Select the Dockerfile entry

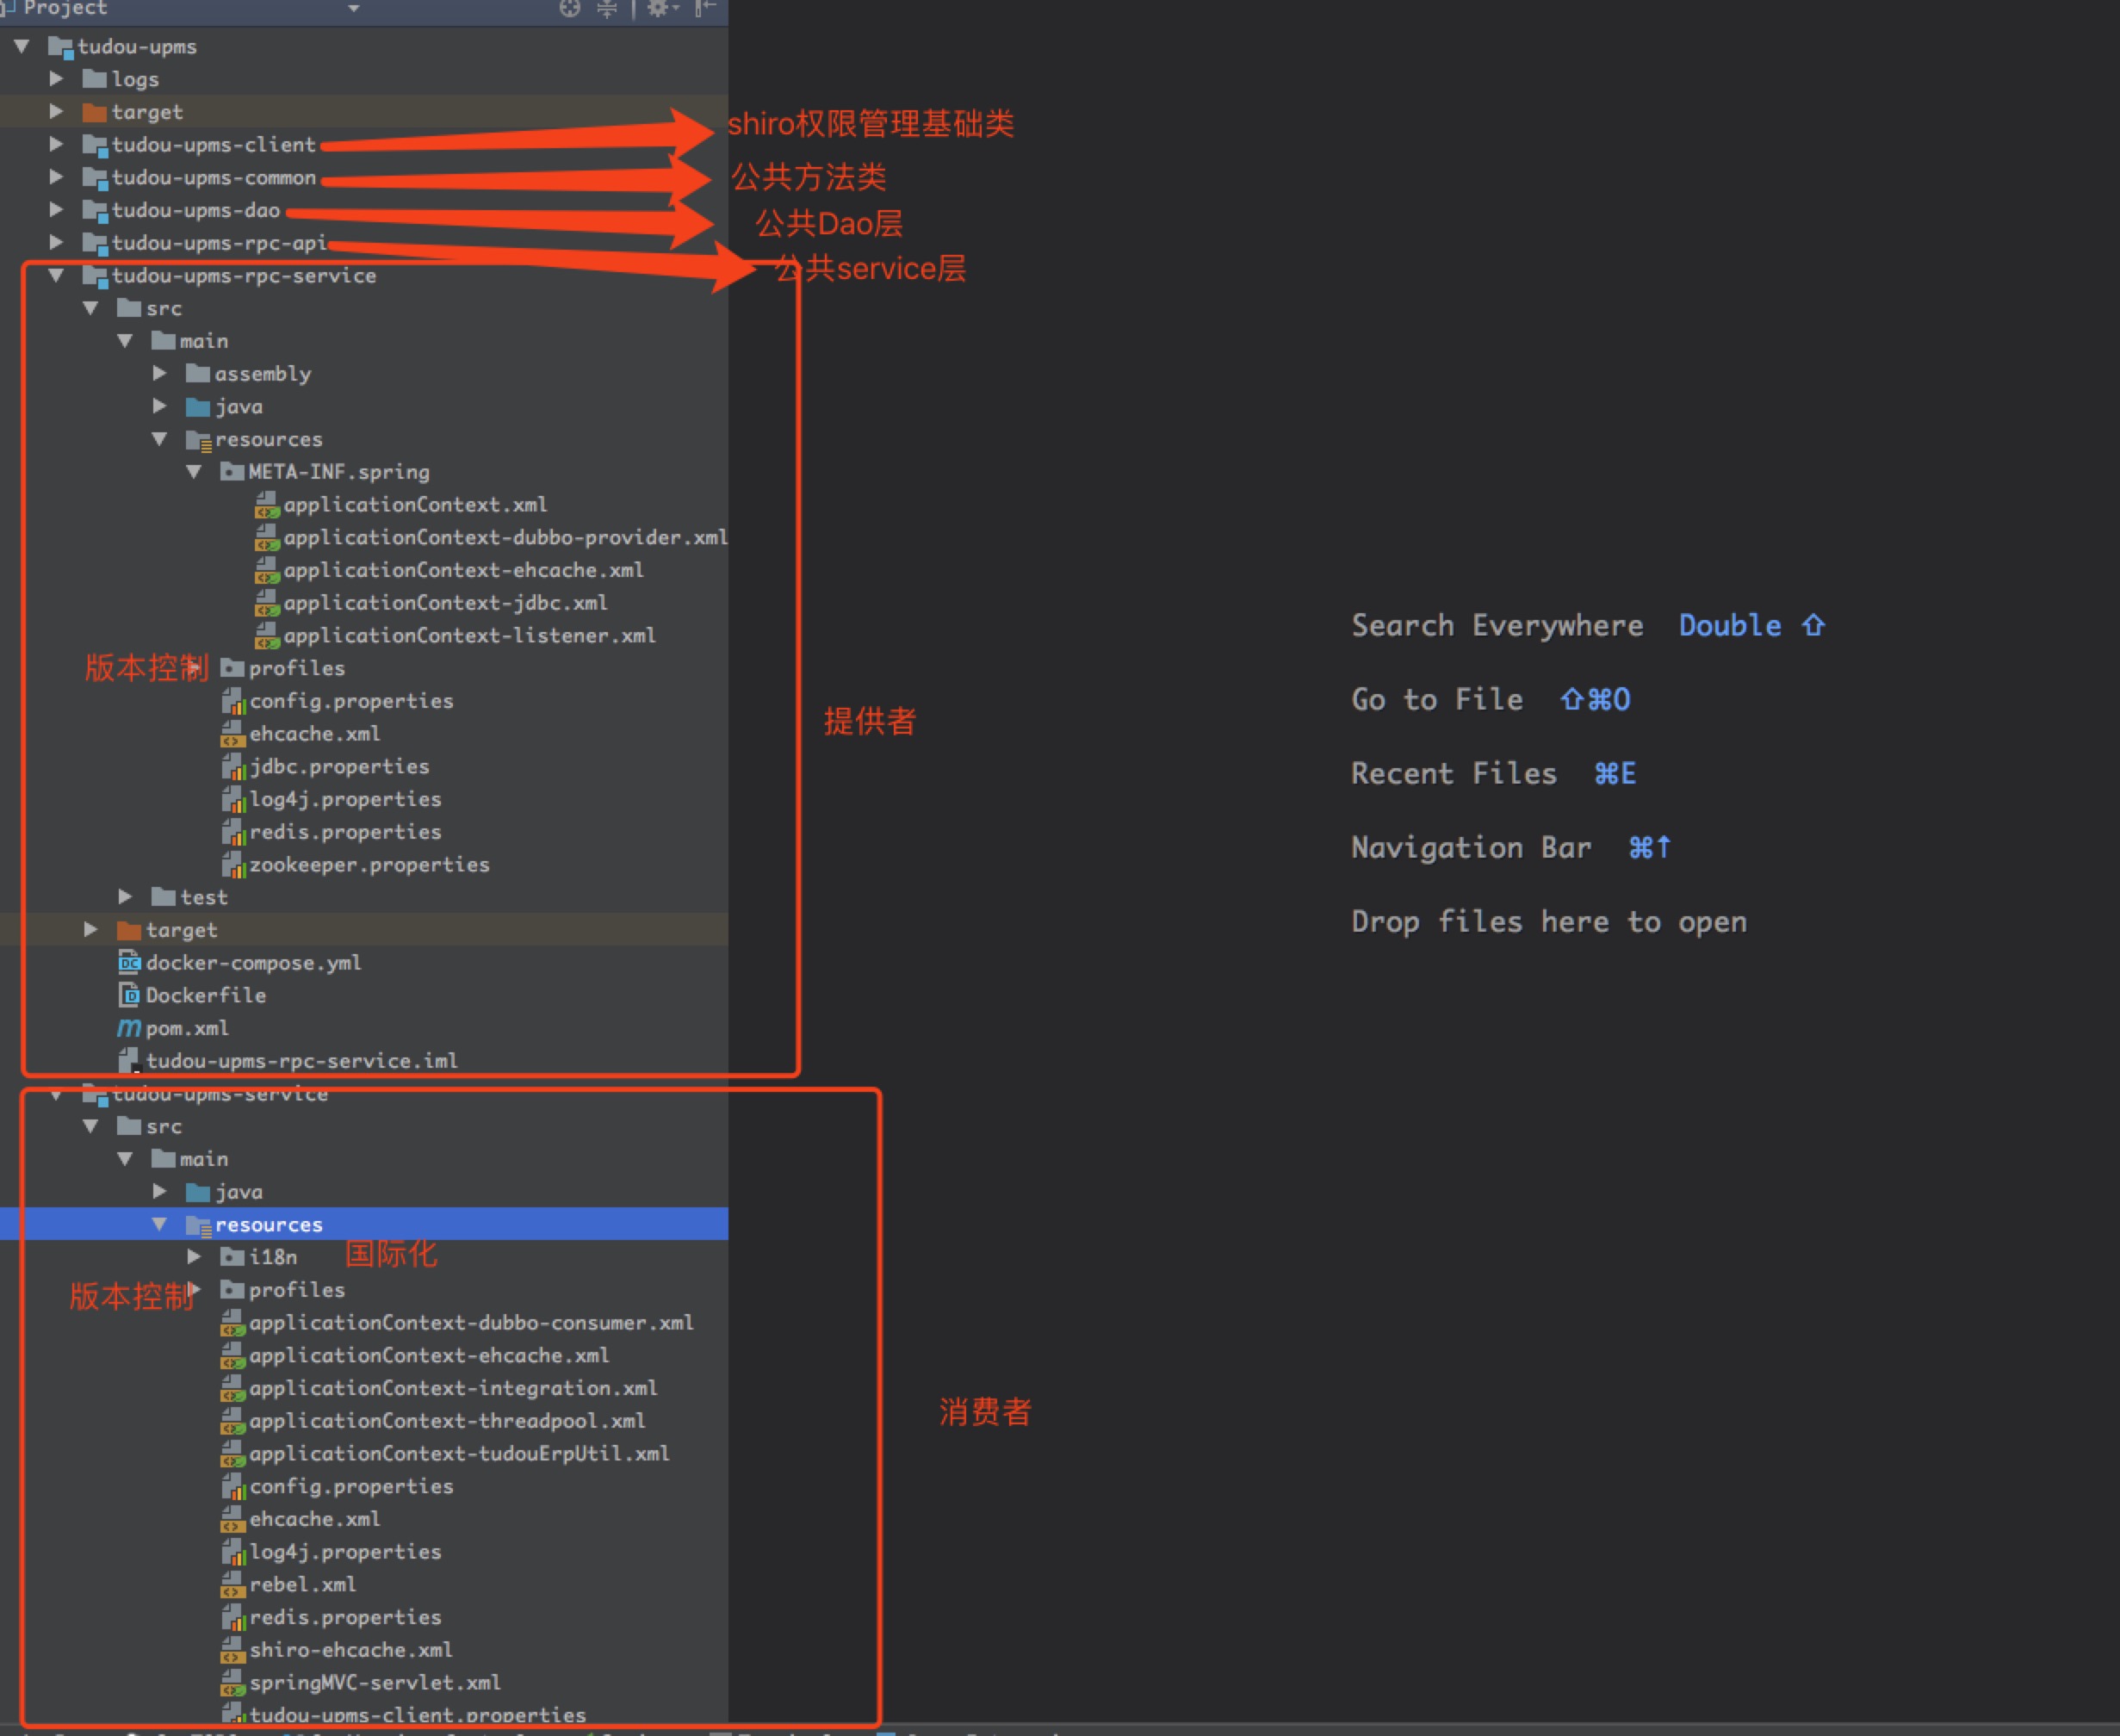click(x=206, y=995)
